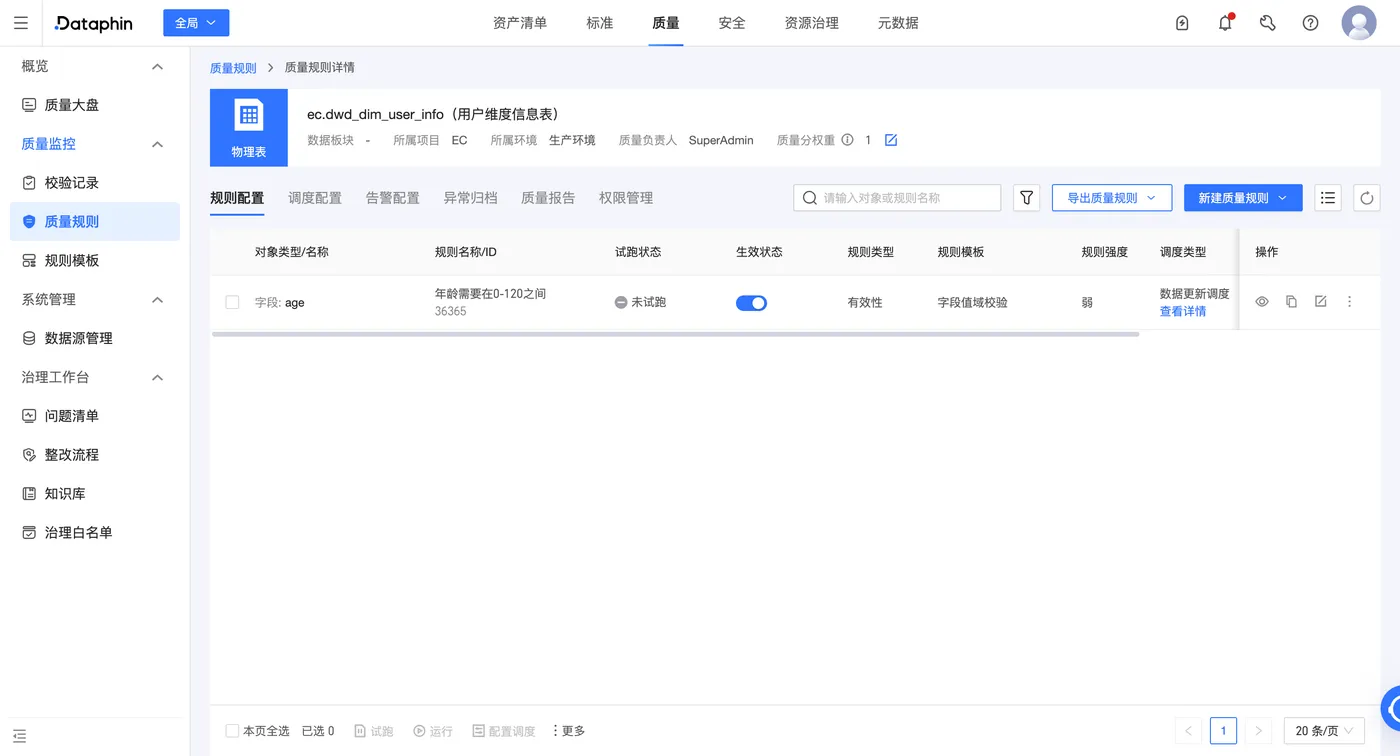Screen dimensions: 1400x756
Task: Open the filter funnel icon
Action: [1027, 198]
